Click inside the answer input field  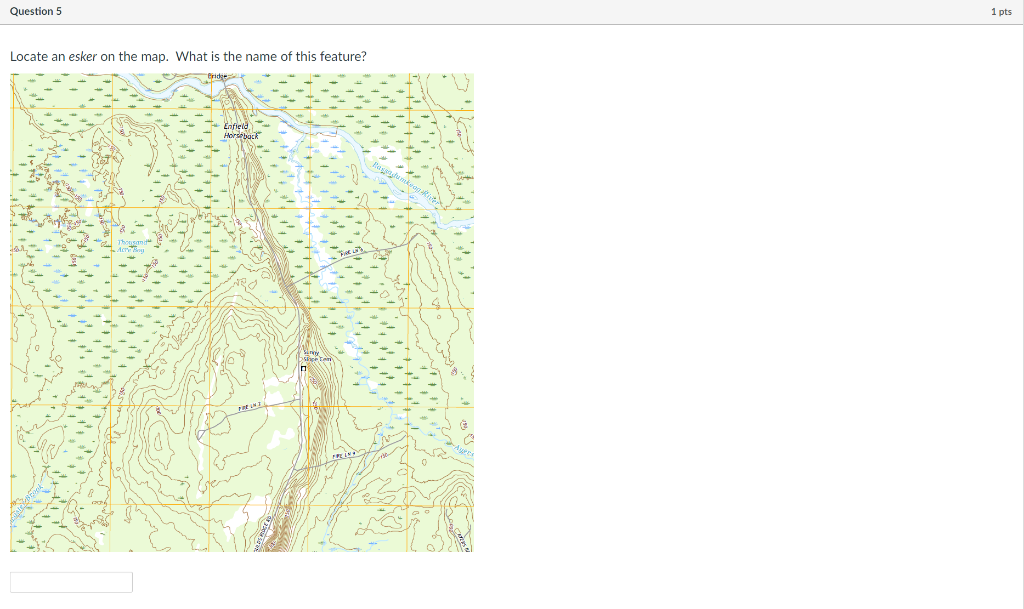pos(71,581)
